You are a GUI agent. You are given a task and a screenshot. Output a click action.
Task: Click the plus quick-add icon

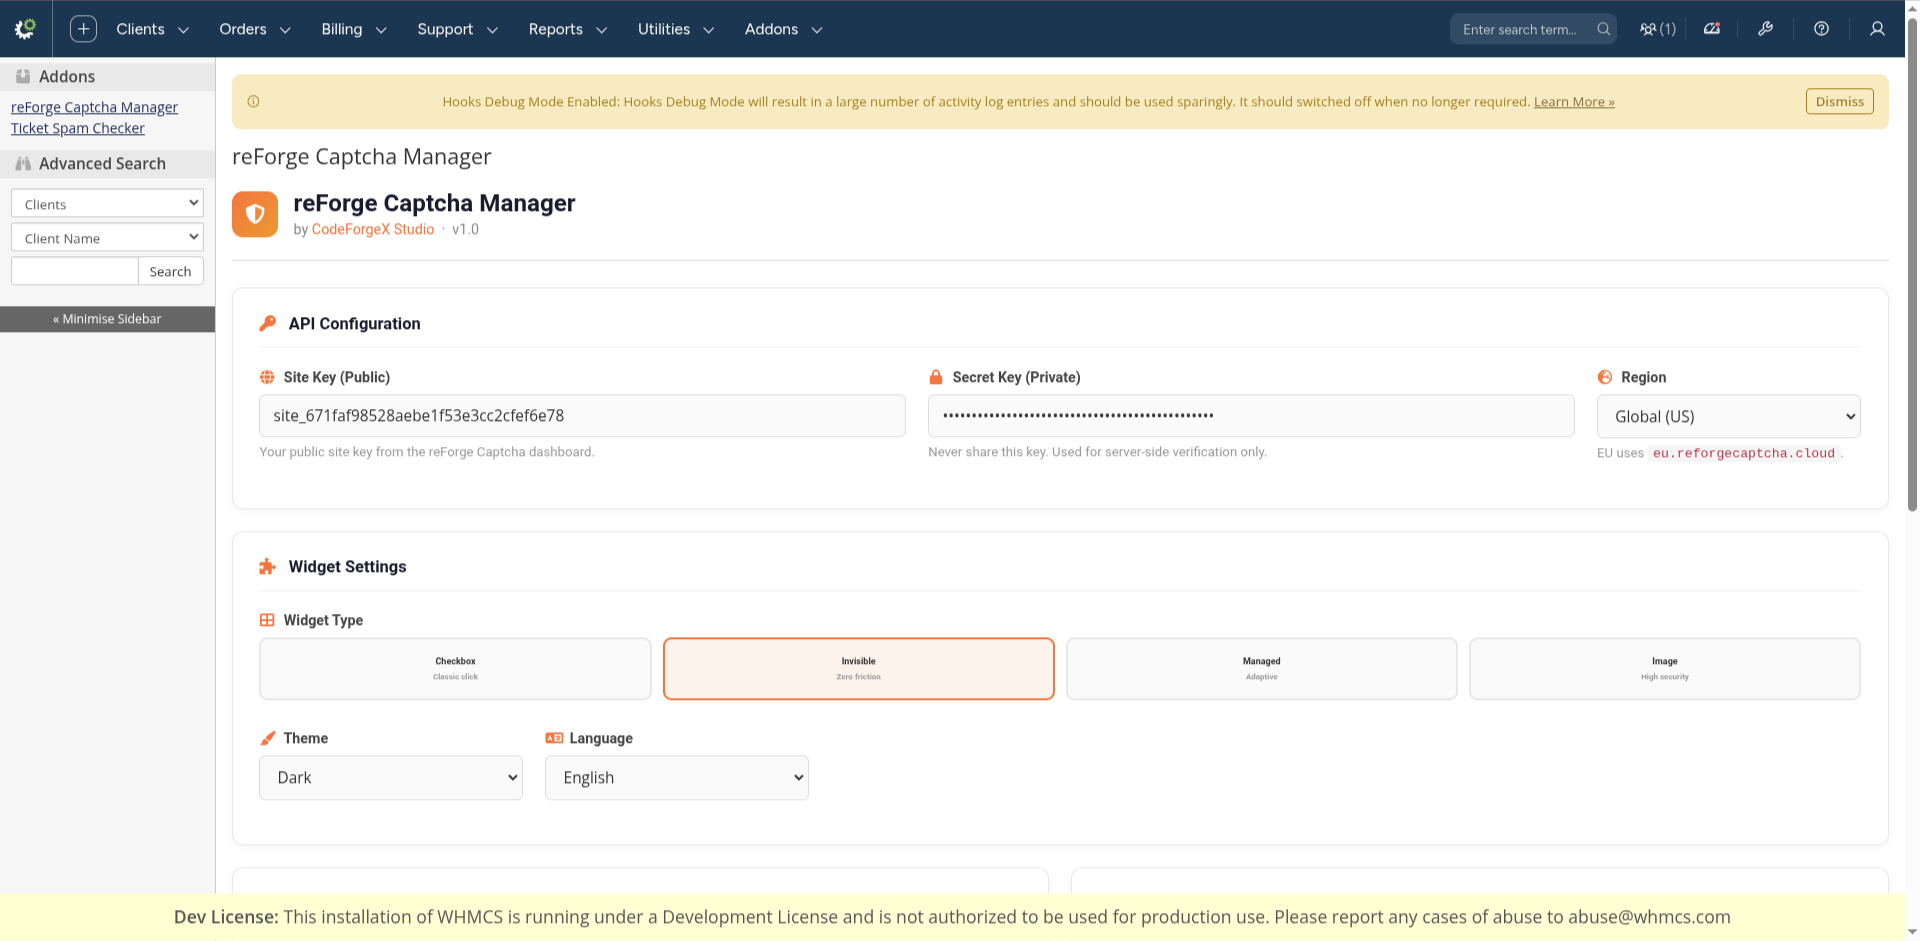click(x=83, y=29)
